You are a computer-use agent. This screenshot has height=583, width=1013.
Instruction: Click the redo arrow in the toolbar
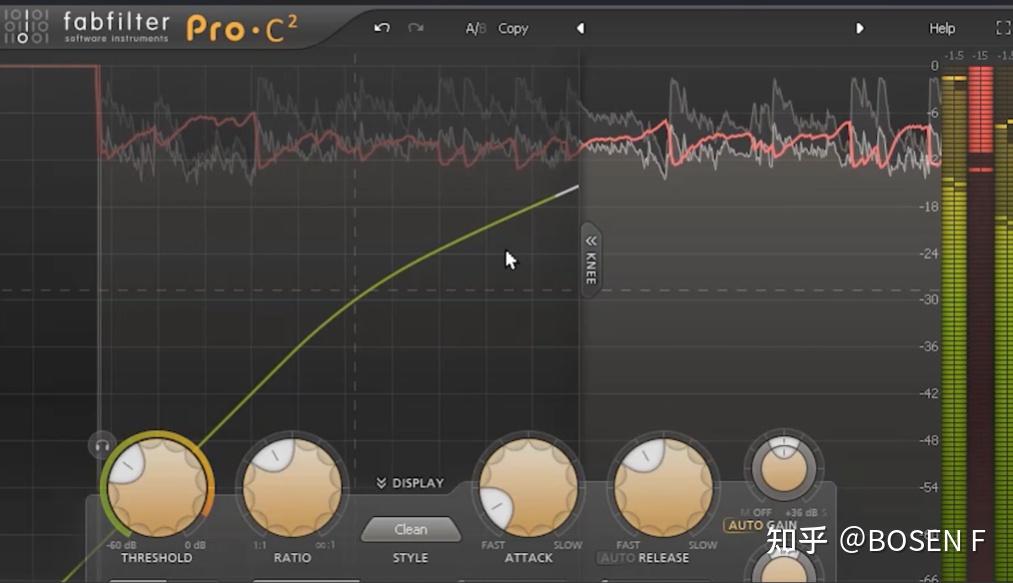(x=416, y=29)
